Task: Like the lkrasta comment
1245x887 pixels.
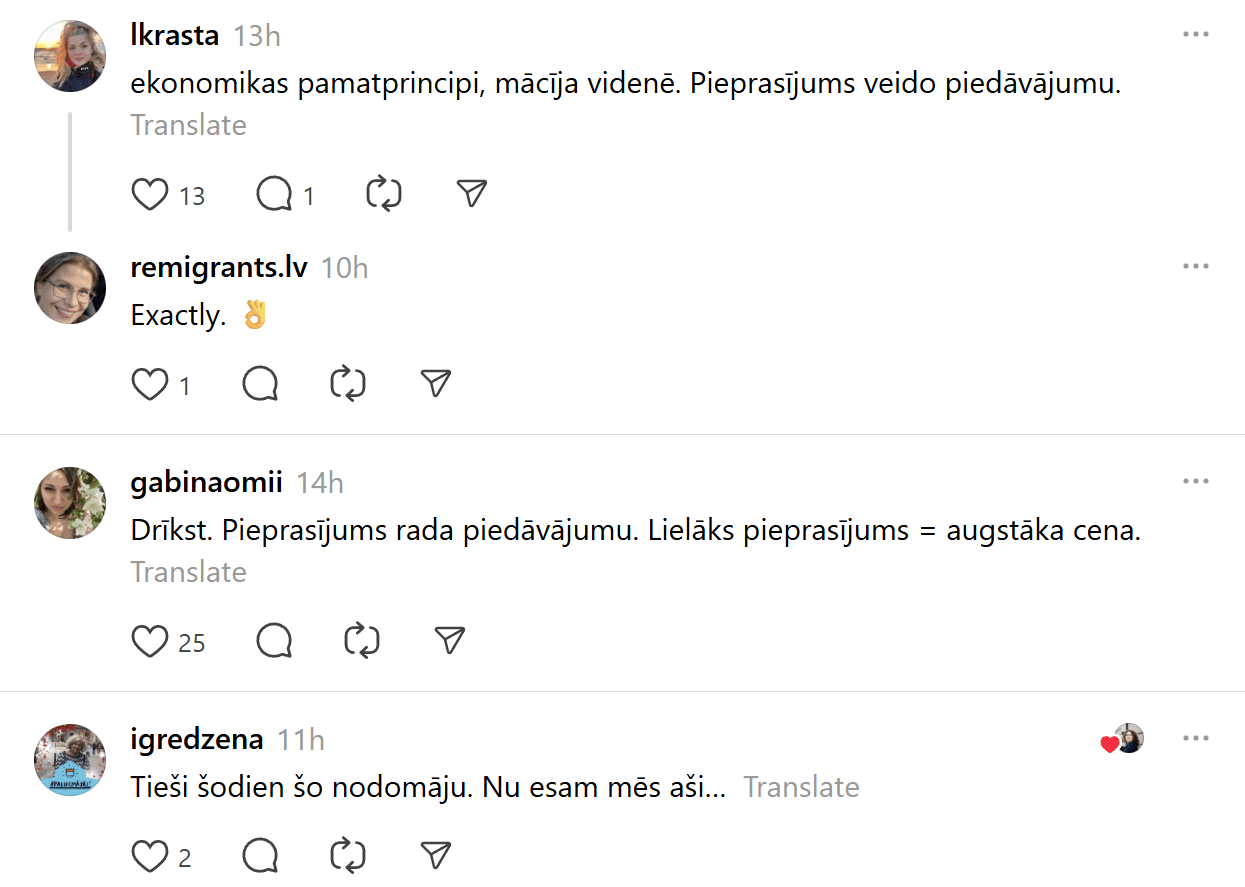Action: pos(150,194)
